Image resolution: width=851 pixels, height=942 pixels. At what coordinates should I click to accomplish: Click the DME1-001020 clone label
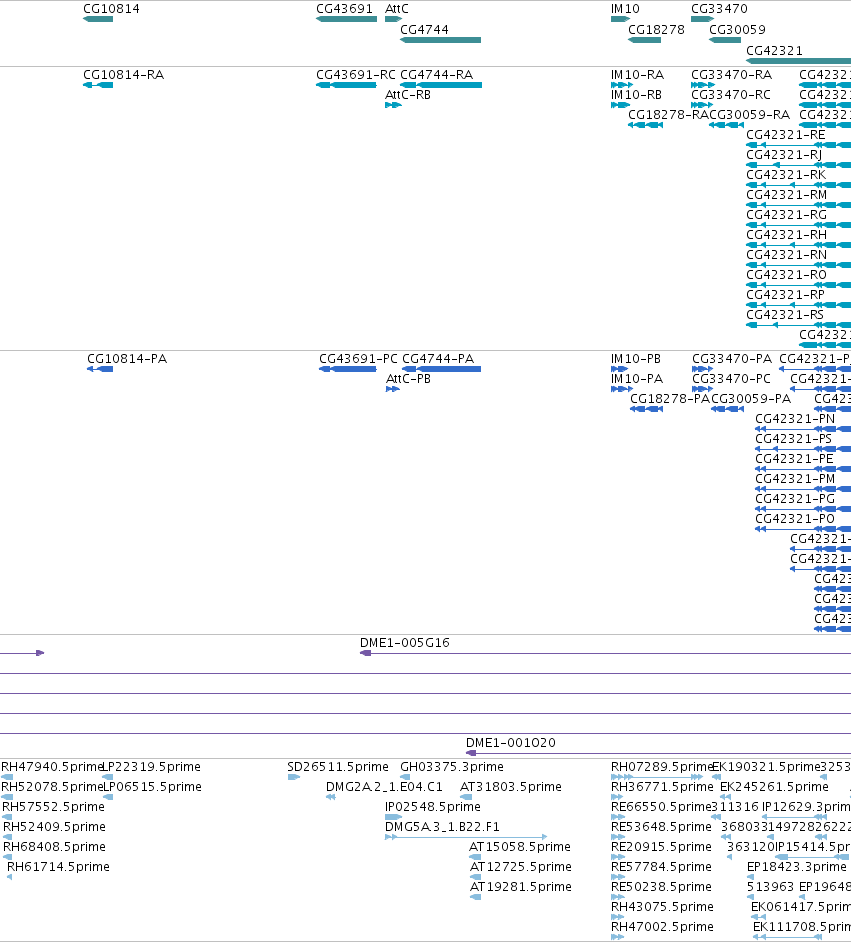pos(510,743)
